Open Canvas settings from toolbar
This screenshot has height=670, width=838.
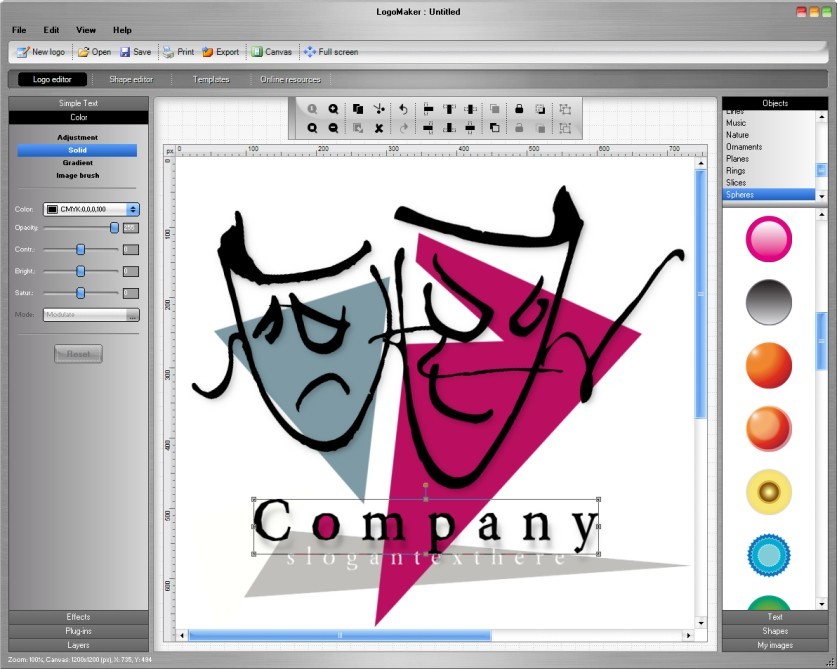(x=271, y=52)
